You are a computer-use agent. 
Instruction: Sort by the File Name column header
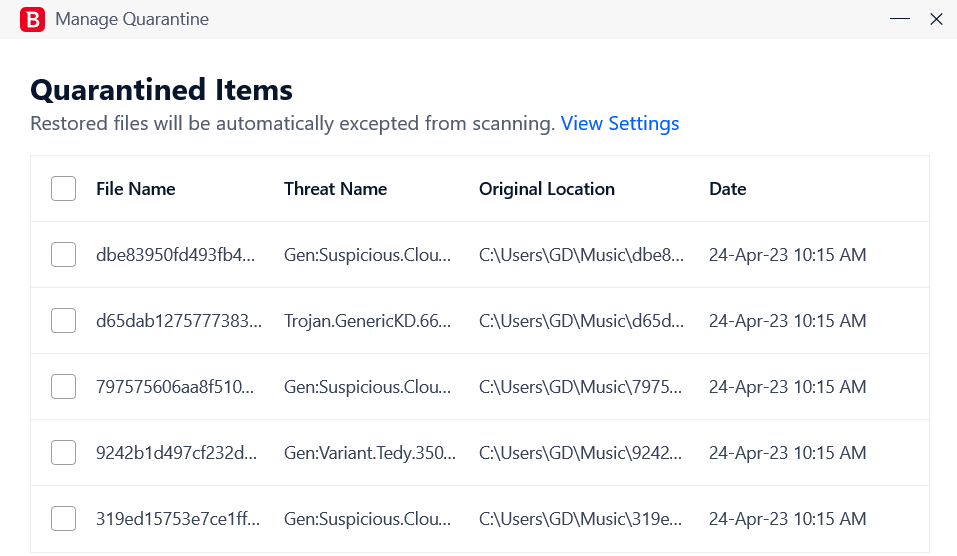coord(135,189)
